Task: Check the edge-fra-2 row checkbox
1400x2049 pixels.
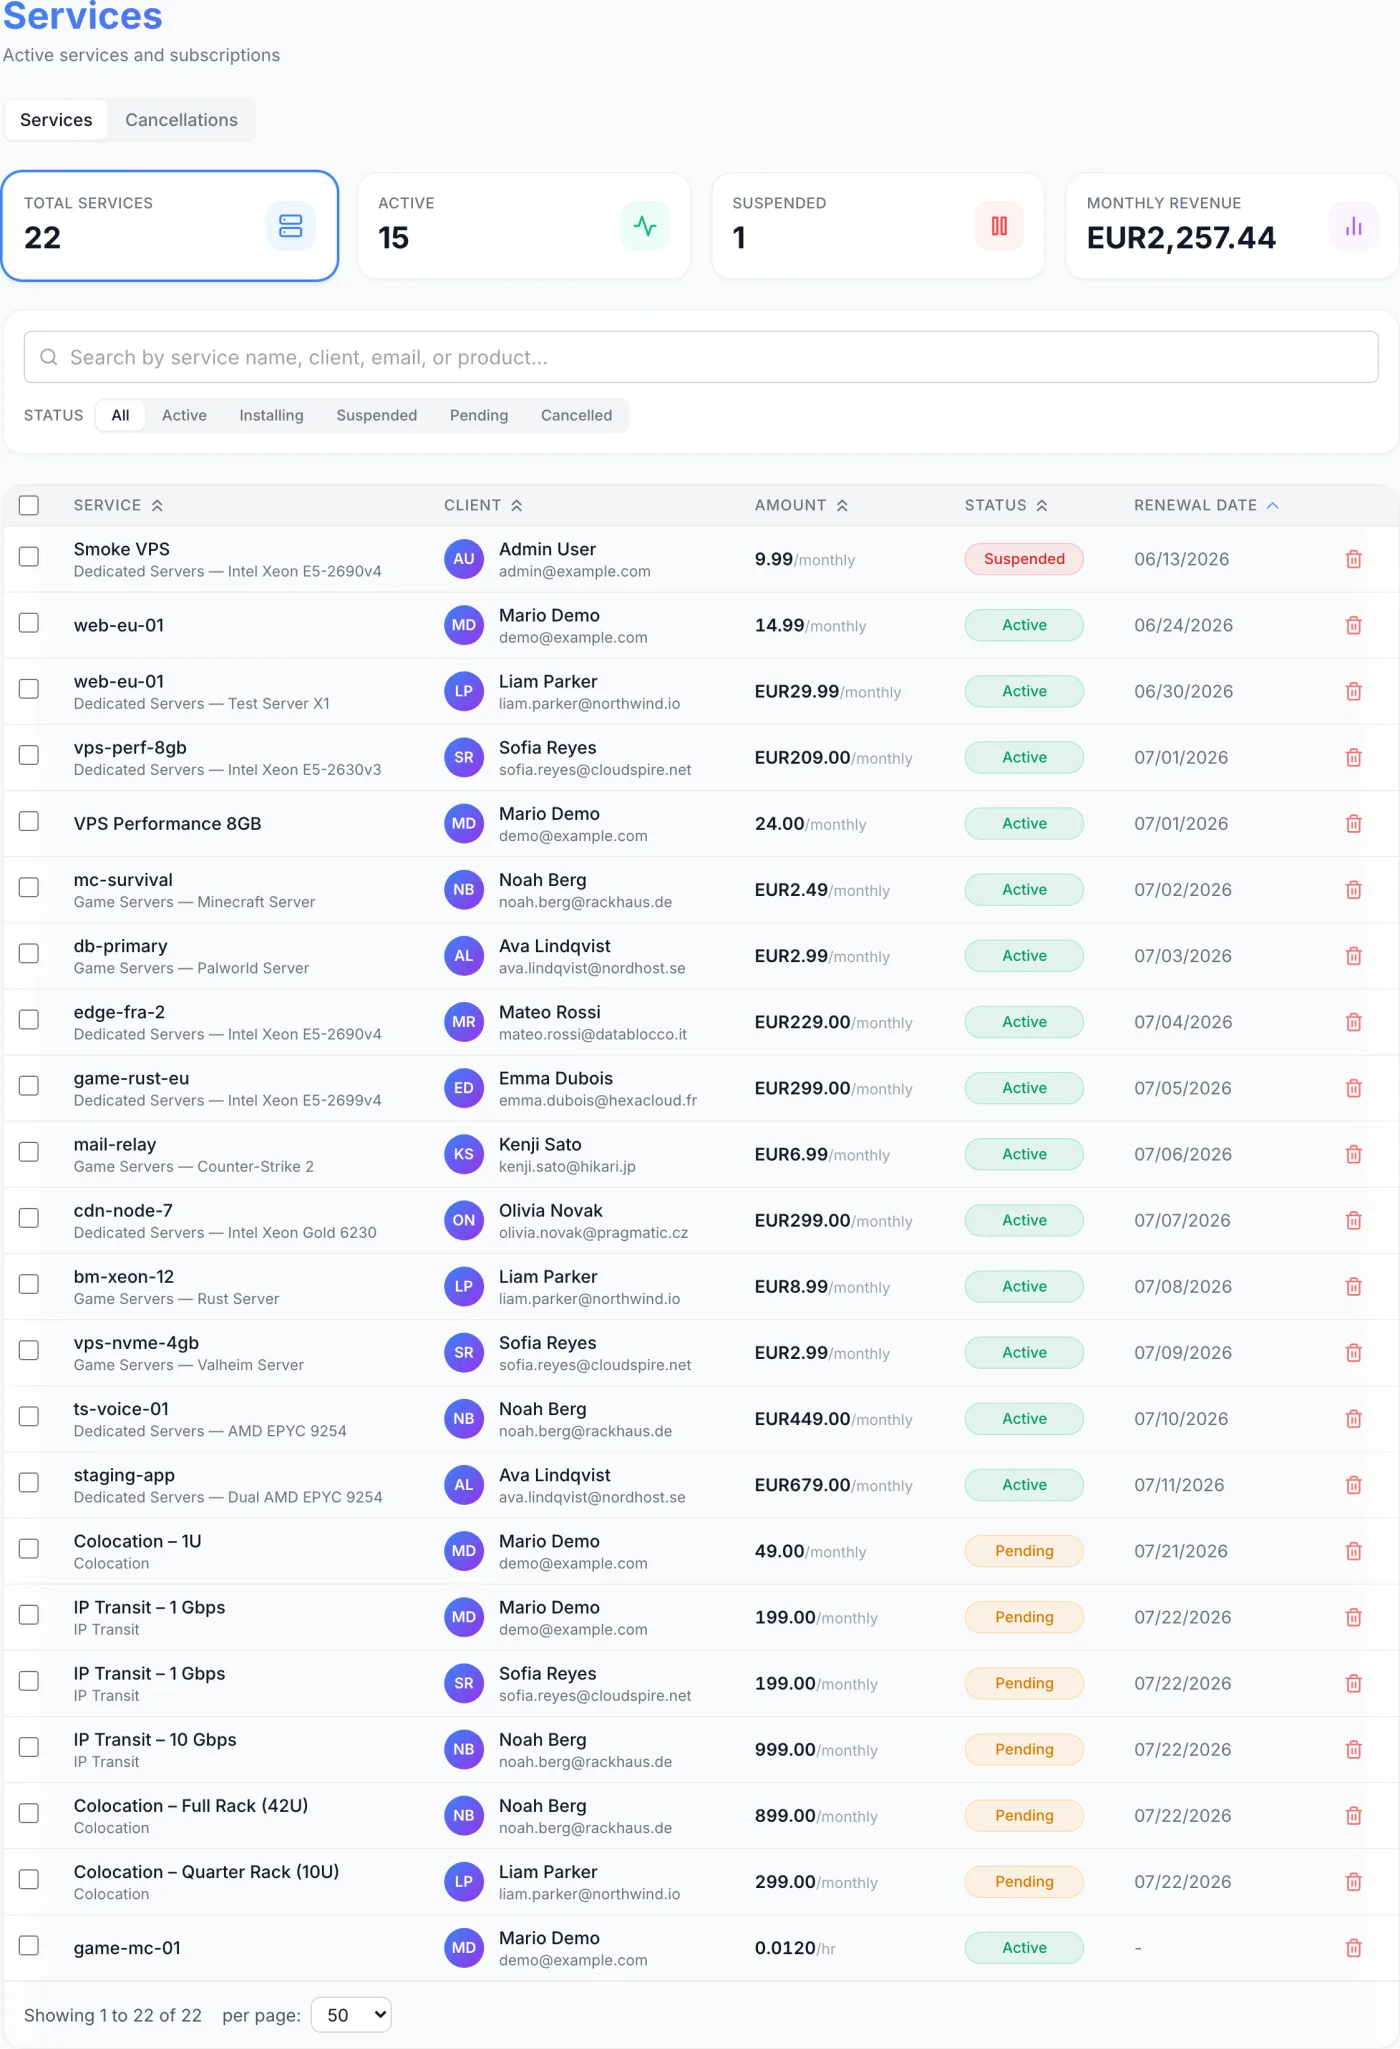Action: (29, 1019)
